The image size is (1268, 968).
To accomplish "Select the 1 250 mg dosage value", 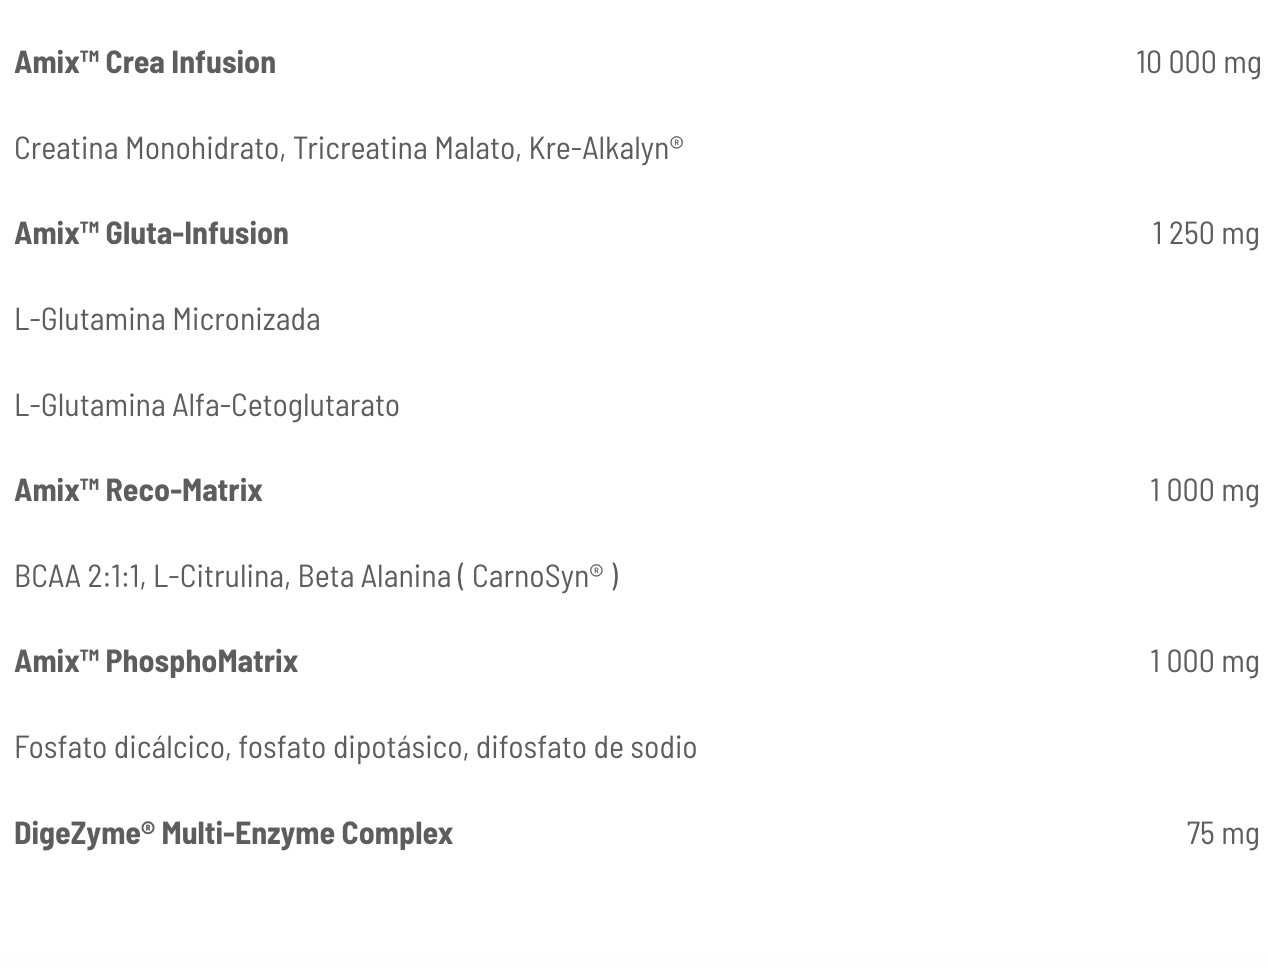I will click(x=1205, y=233).
